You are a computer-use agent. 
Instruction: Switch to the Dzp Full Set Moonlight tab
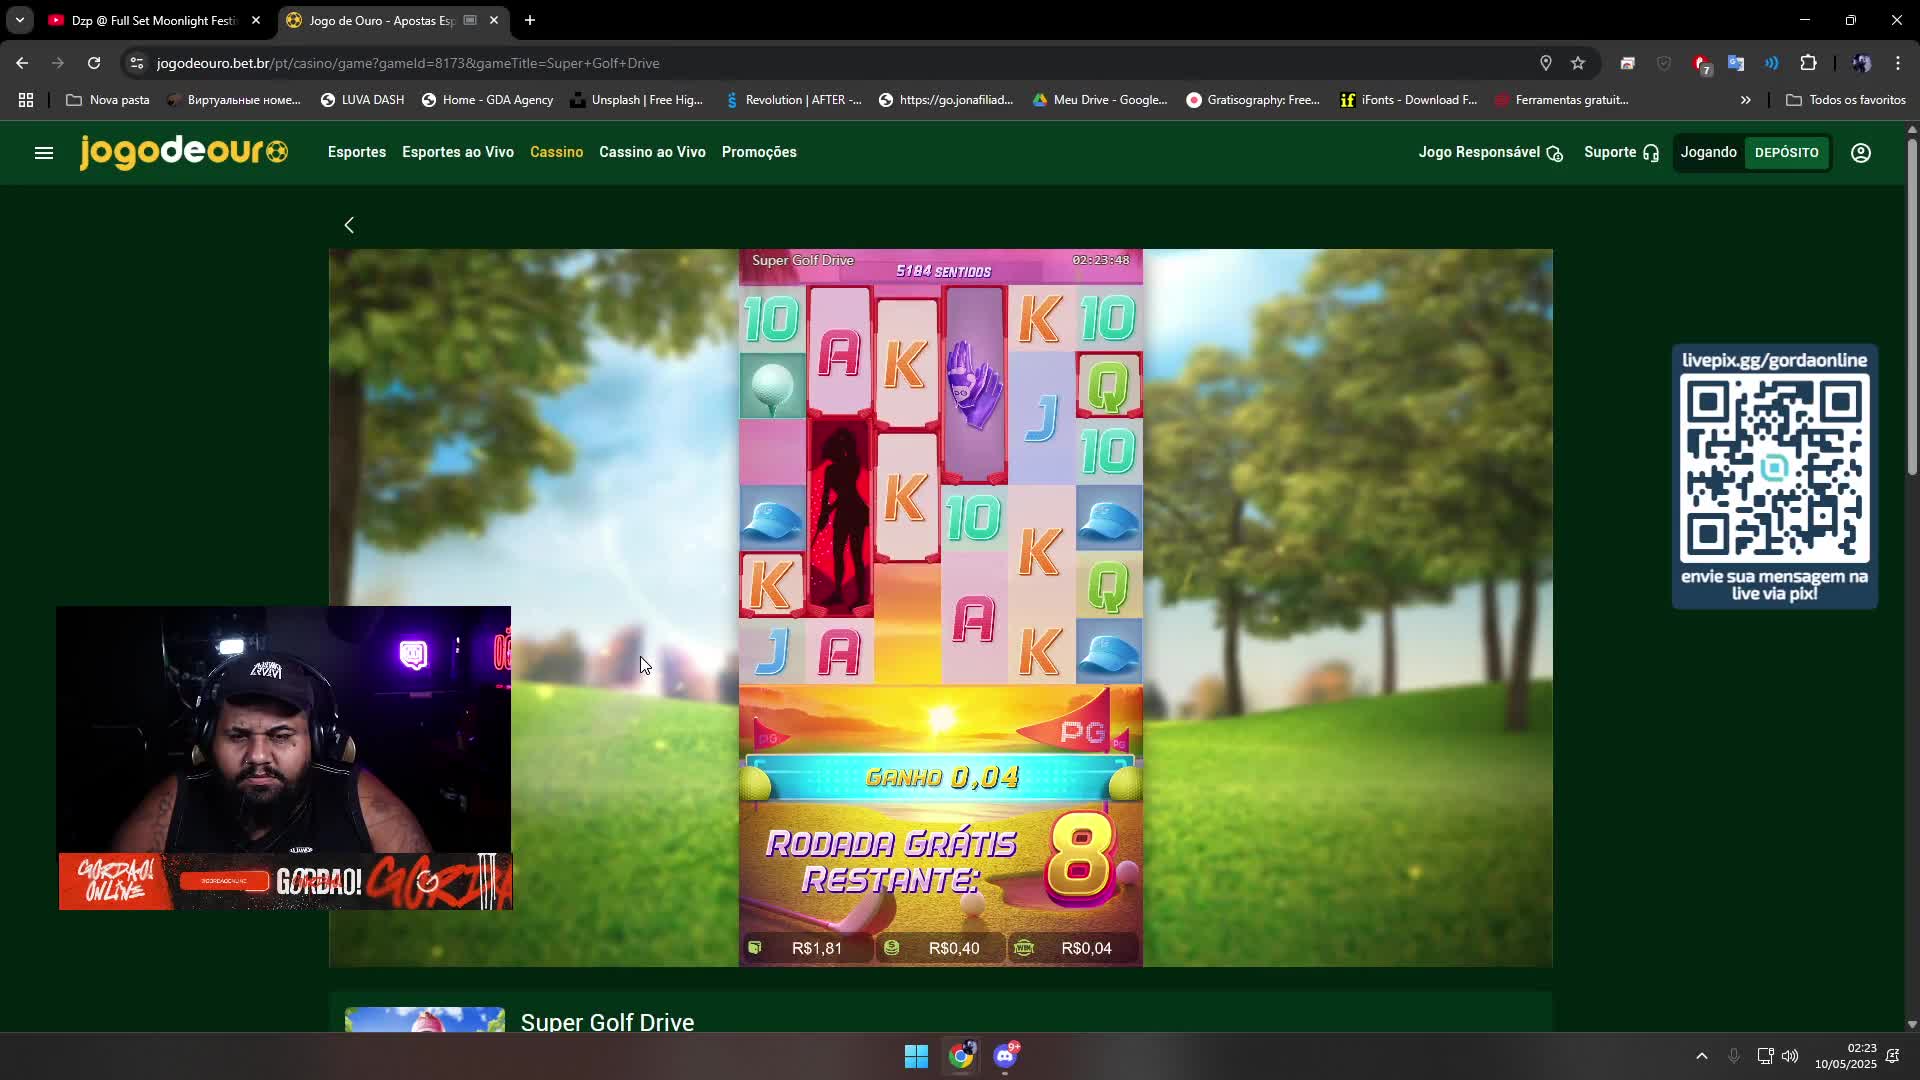coord(153,20)
